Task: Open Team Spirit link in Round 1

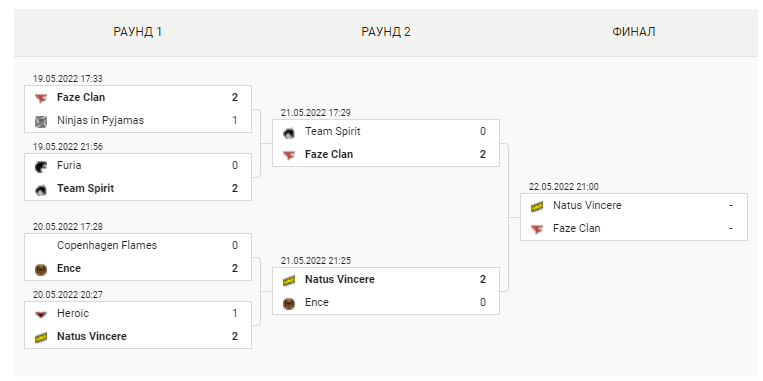Action: [85, 188]
